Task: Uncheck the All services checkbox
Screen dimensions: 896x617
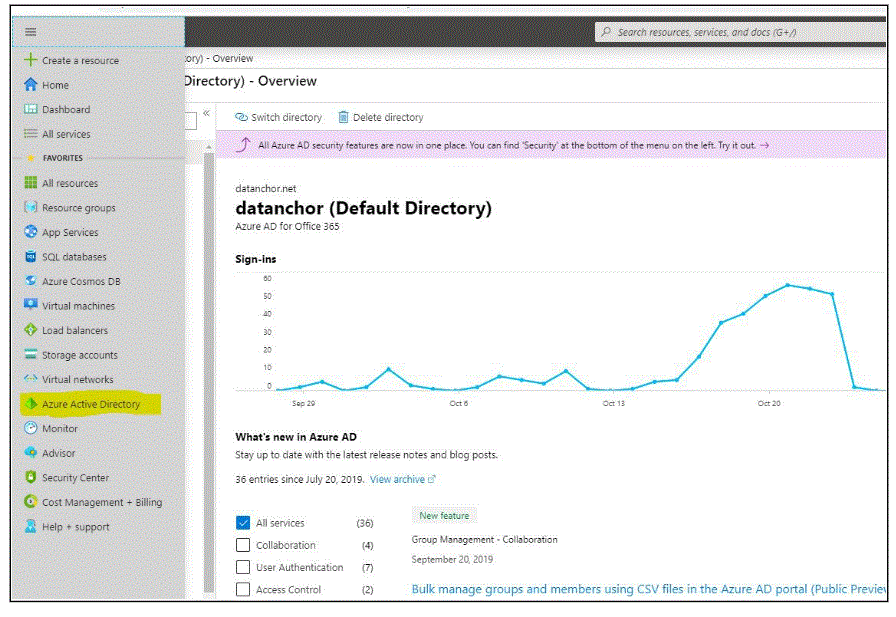Action: pos(243,523)
